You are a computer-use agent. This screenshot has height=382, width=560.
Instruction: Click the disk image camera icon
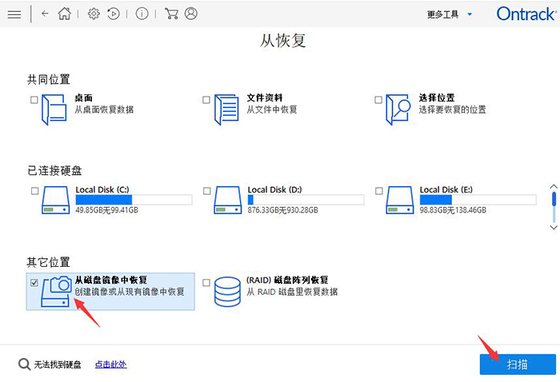[56, 291]
